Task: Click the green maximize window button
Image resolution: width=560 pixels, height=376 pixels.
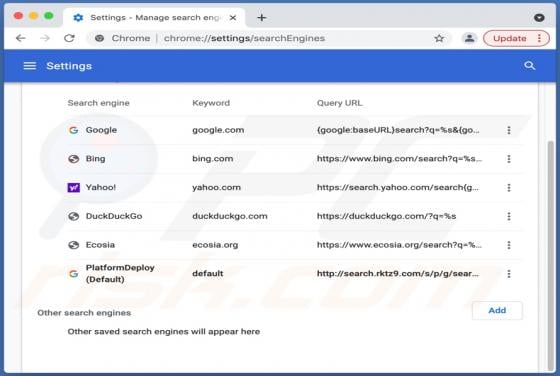Action: (x=49, y=16)
